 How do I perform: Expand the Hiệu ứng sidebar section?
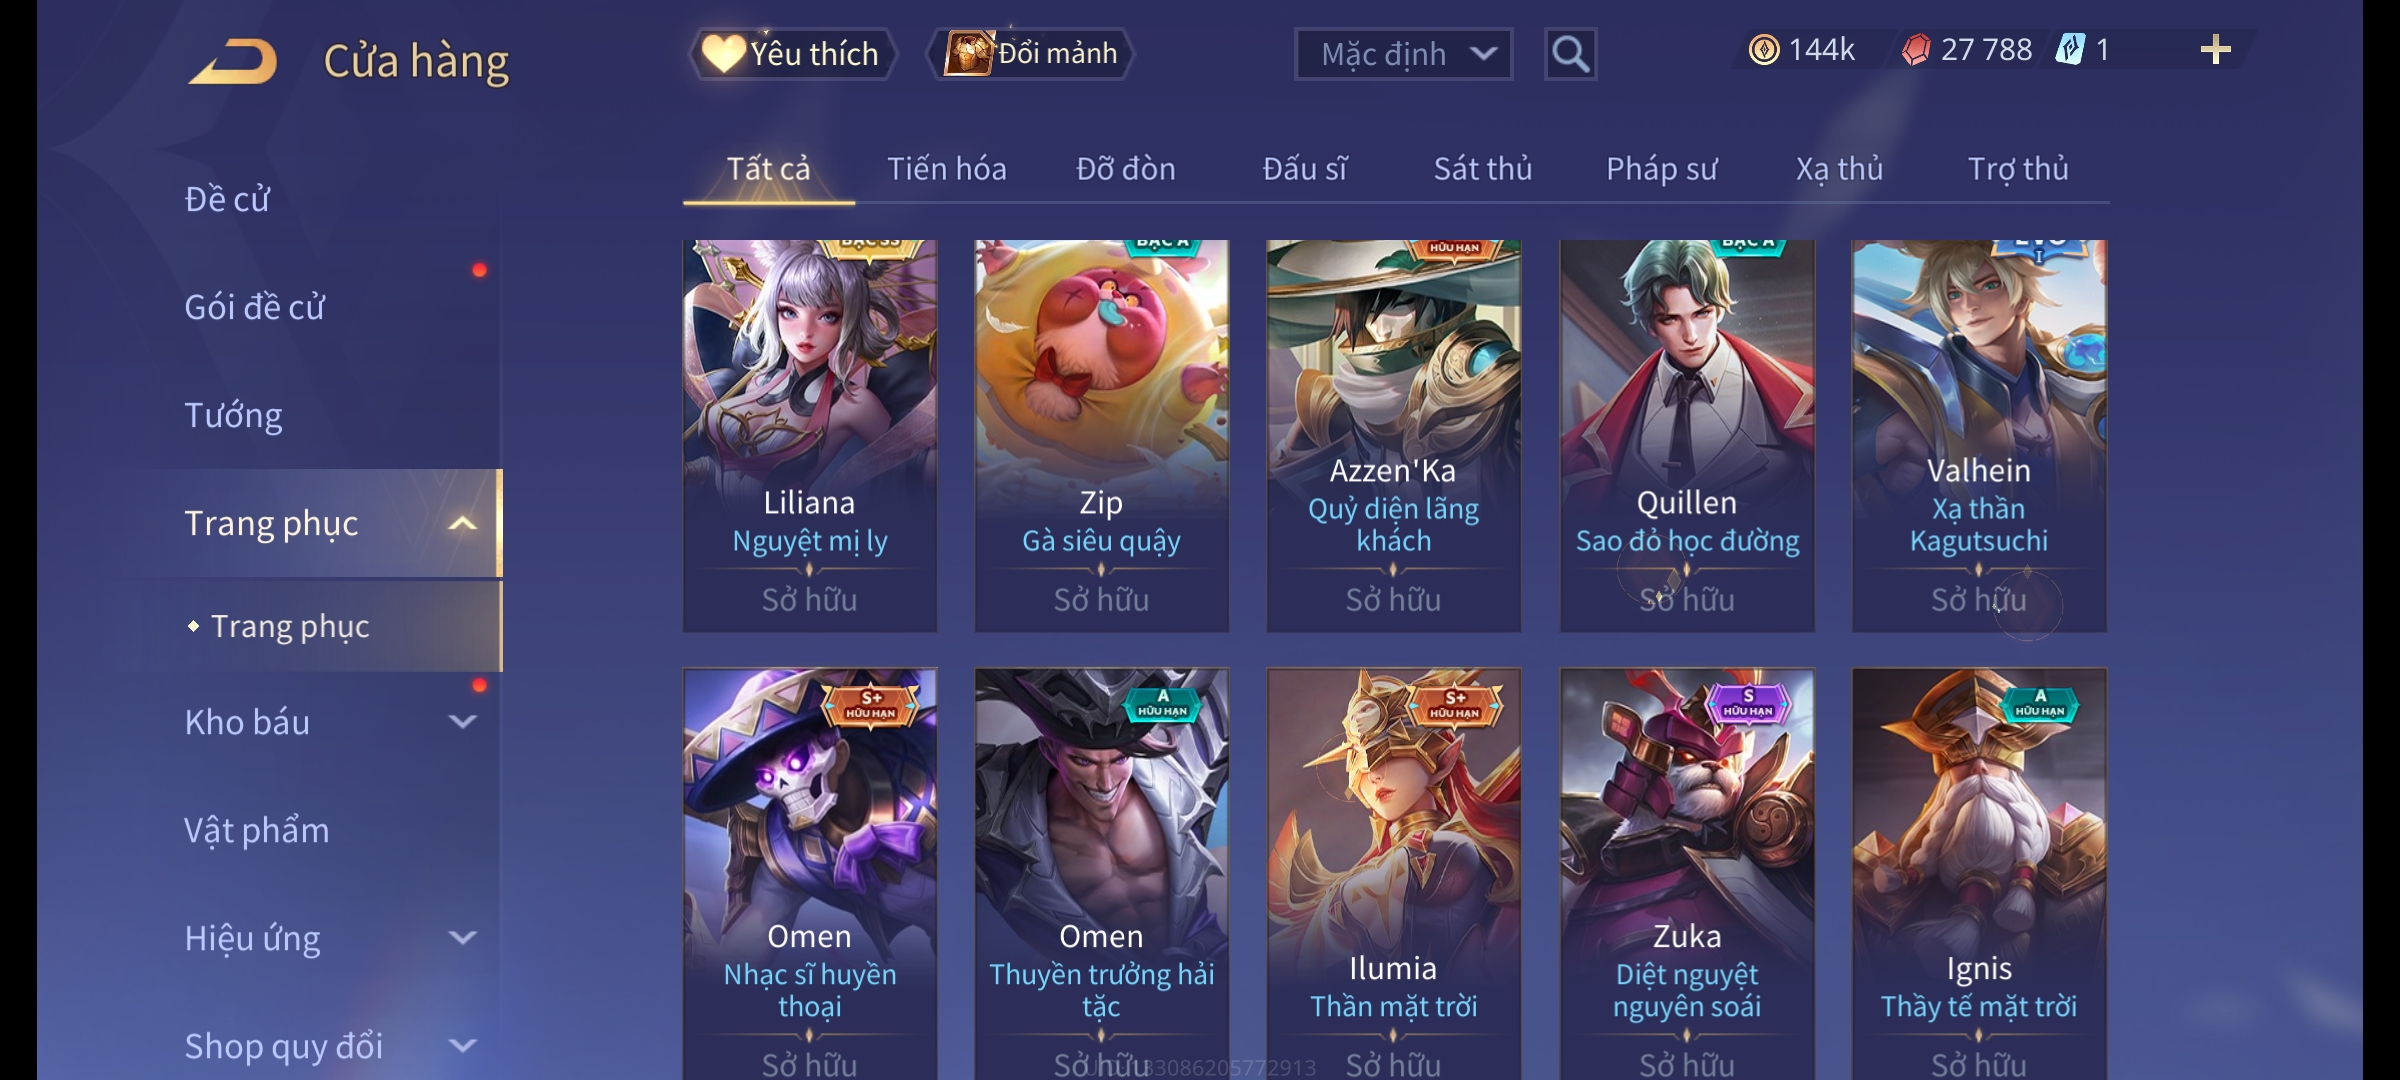click(462, 937)
